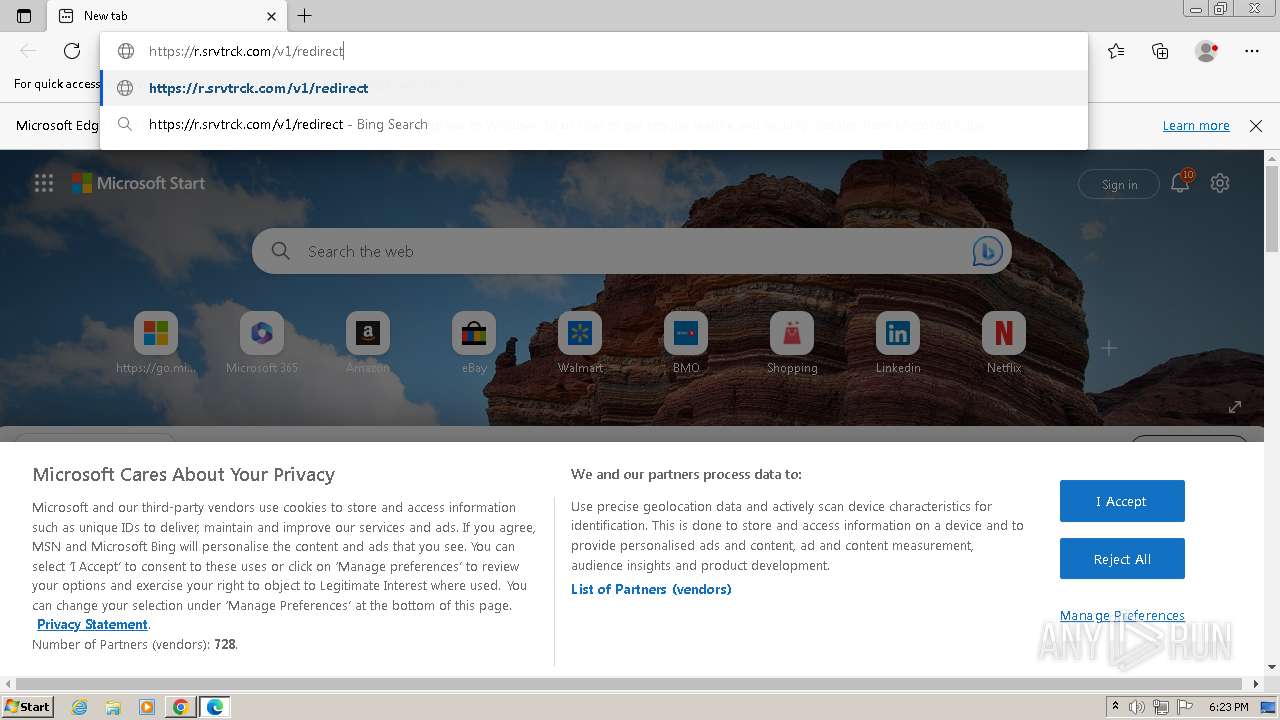Open the BMO quick link tile
The height and width of the screenshot is (720, 1280).
(686, 343)
